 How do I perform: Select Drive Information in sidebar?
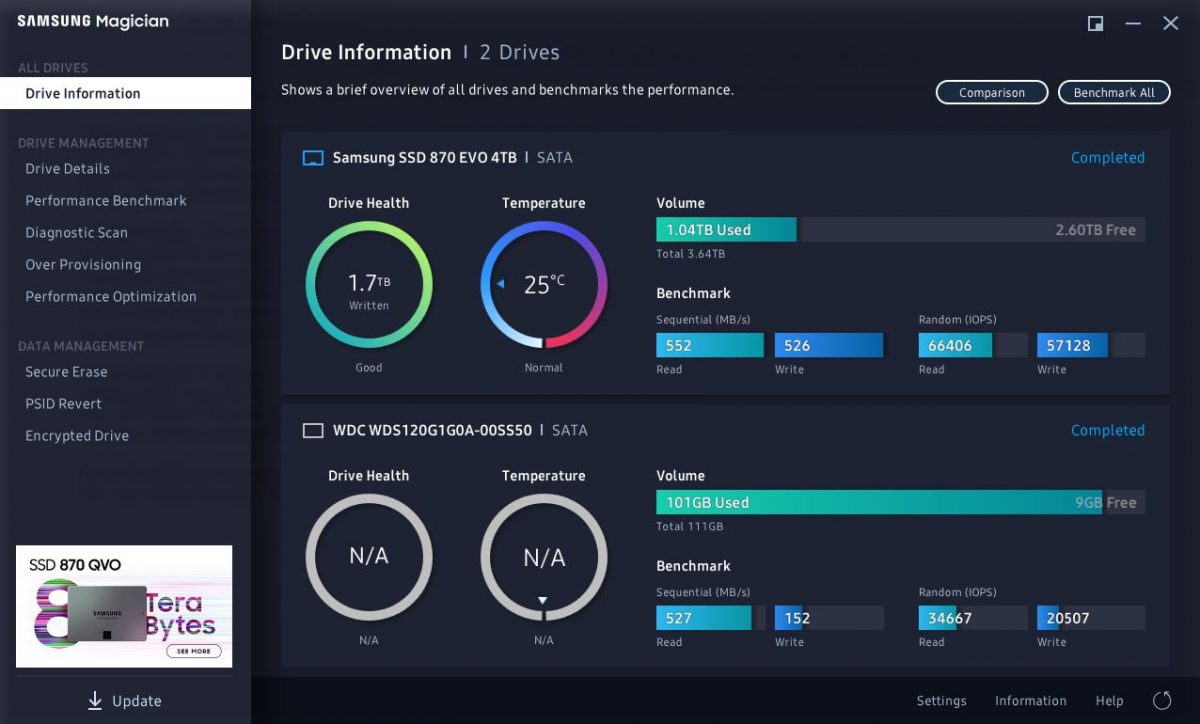pyautogui.click(x=125, y=93)
